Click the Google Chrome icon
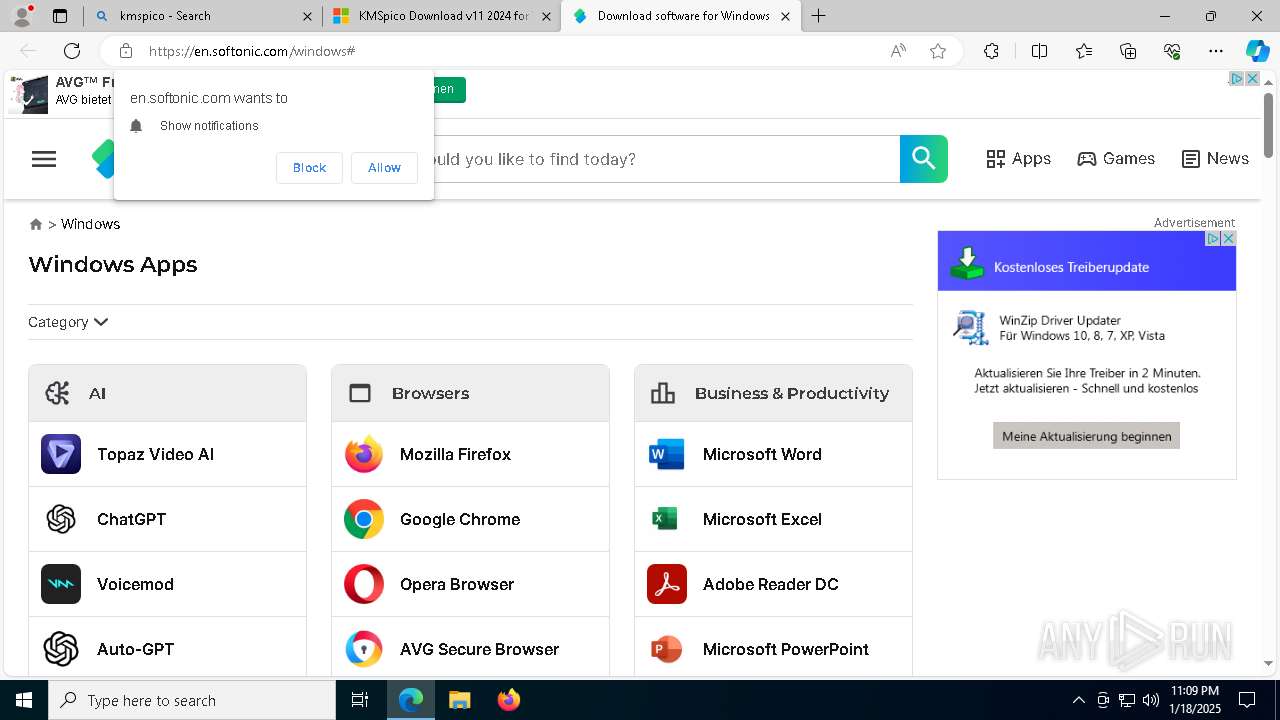Viewport: 1280px width, 720px height. [364, 519]
